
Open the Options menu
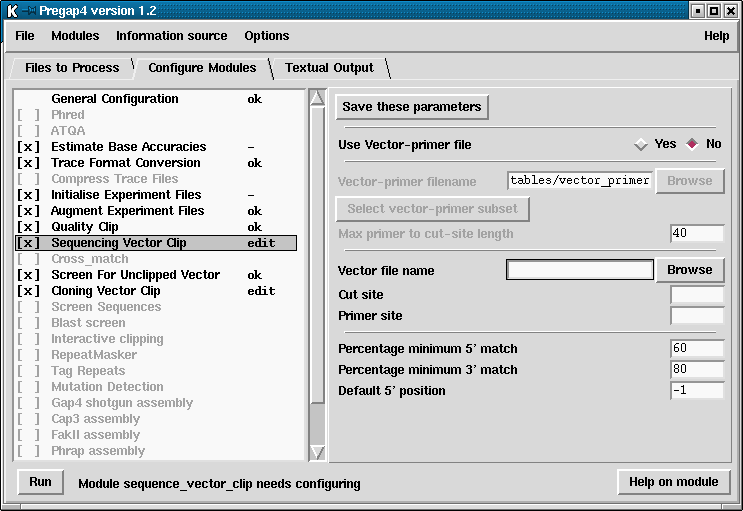coord(267,36)
